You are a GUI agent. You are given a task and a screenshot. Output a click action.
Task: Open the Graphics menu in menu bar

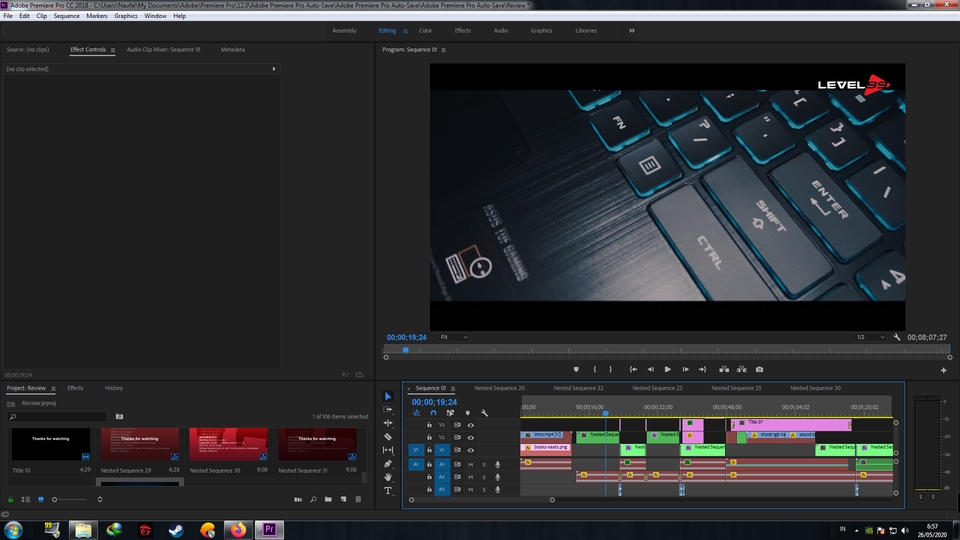pyautogui.click(x=126, y=16)
